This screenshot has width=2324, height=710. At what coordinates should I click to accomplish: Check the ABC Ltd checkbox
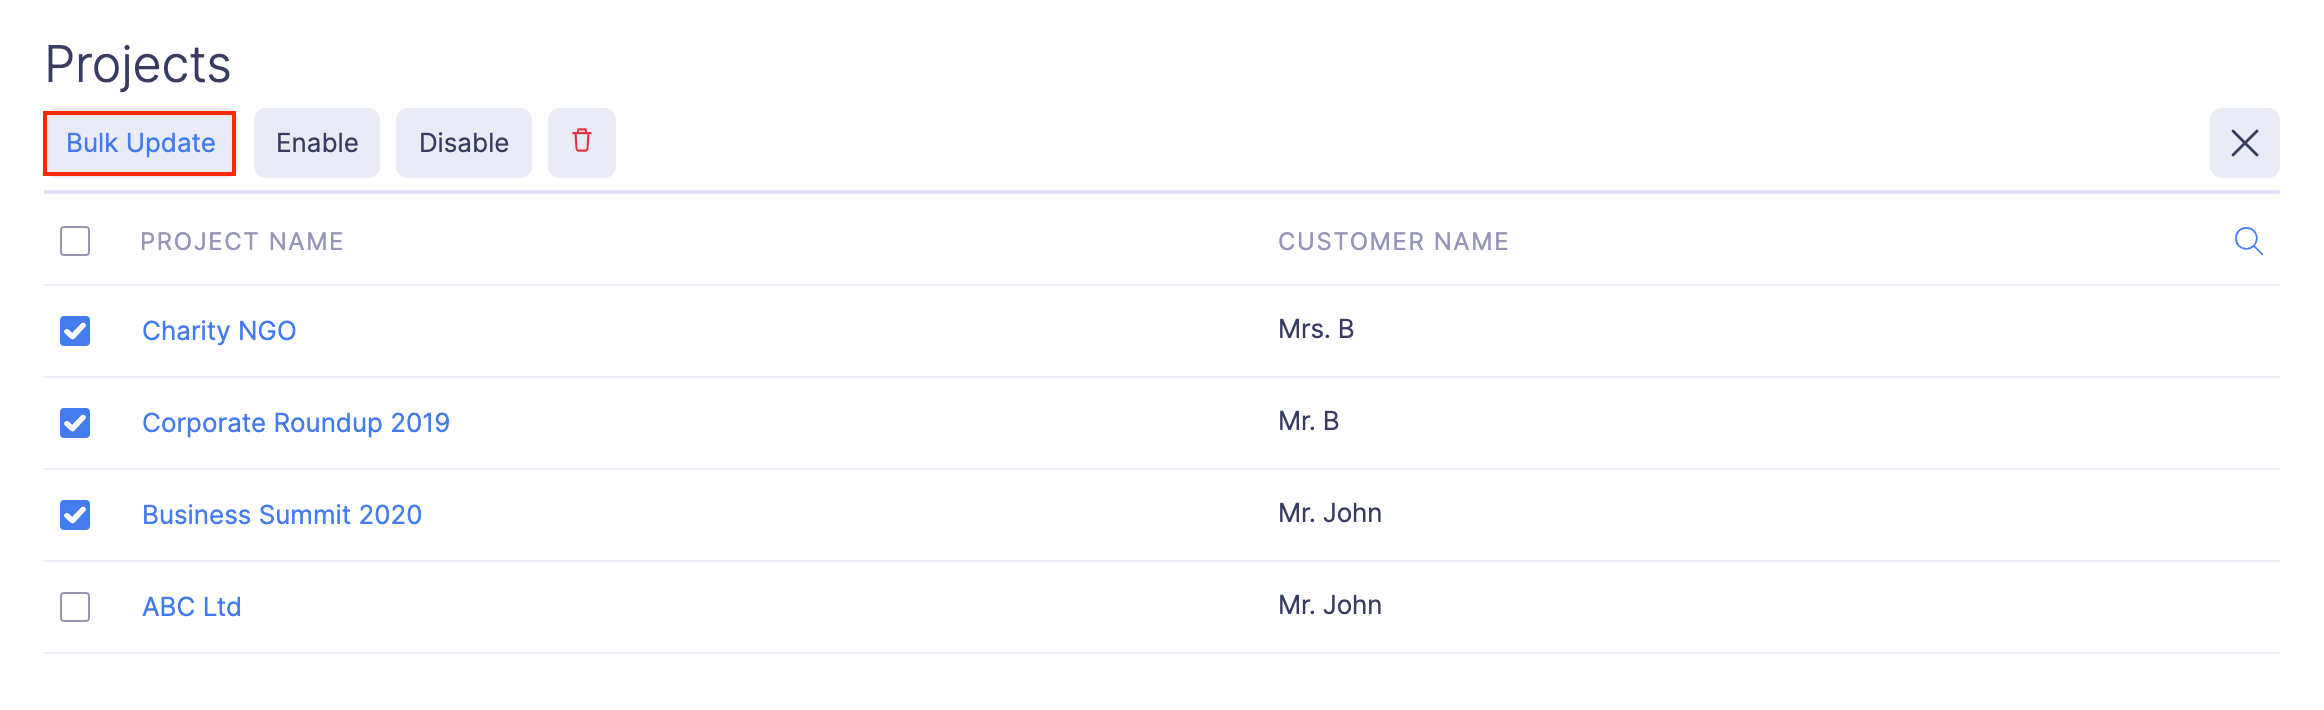tap(75, 607)
